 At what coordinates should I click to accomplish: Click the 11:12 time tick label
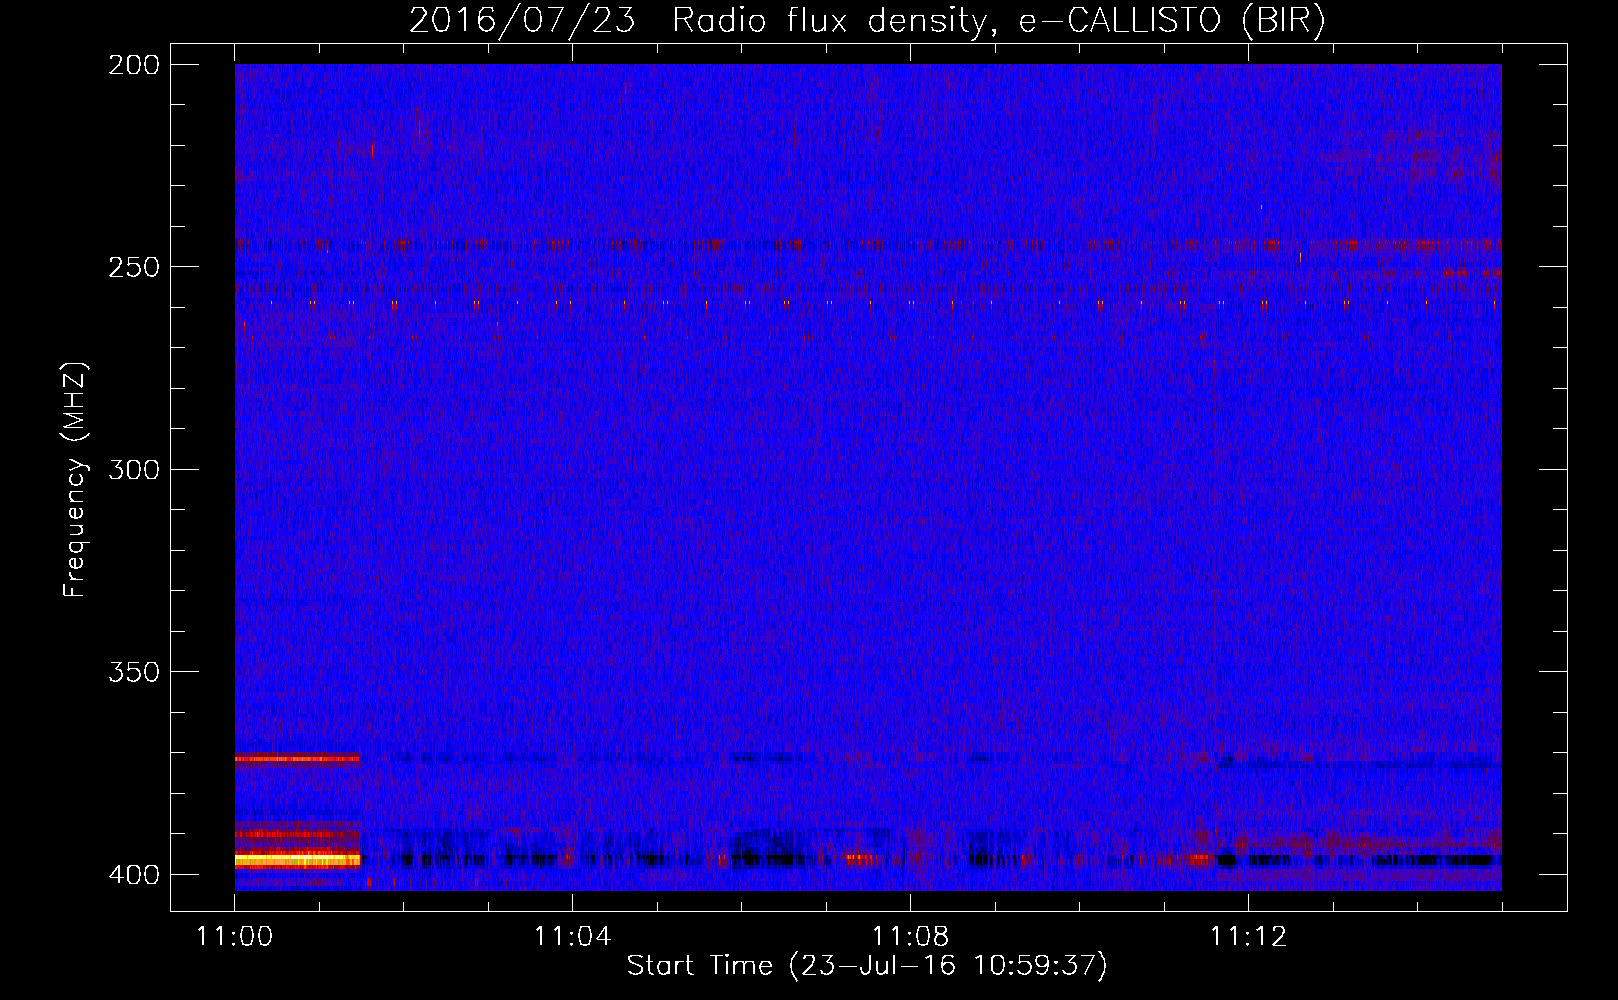[1248, 937]
